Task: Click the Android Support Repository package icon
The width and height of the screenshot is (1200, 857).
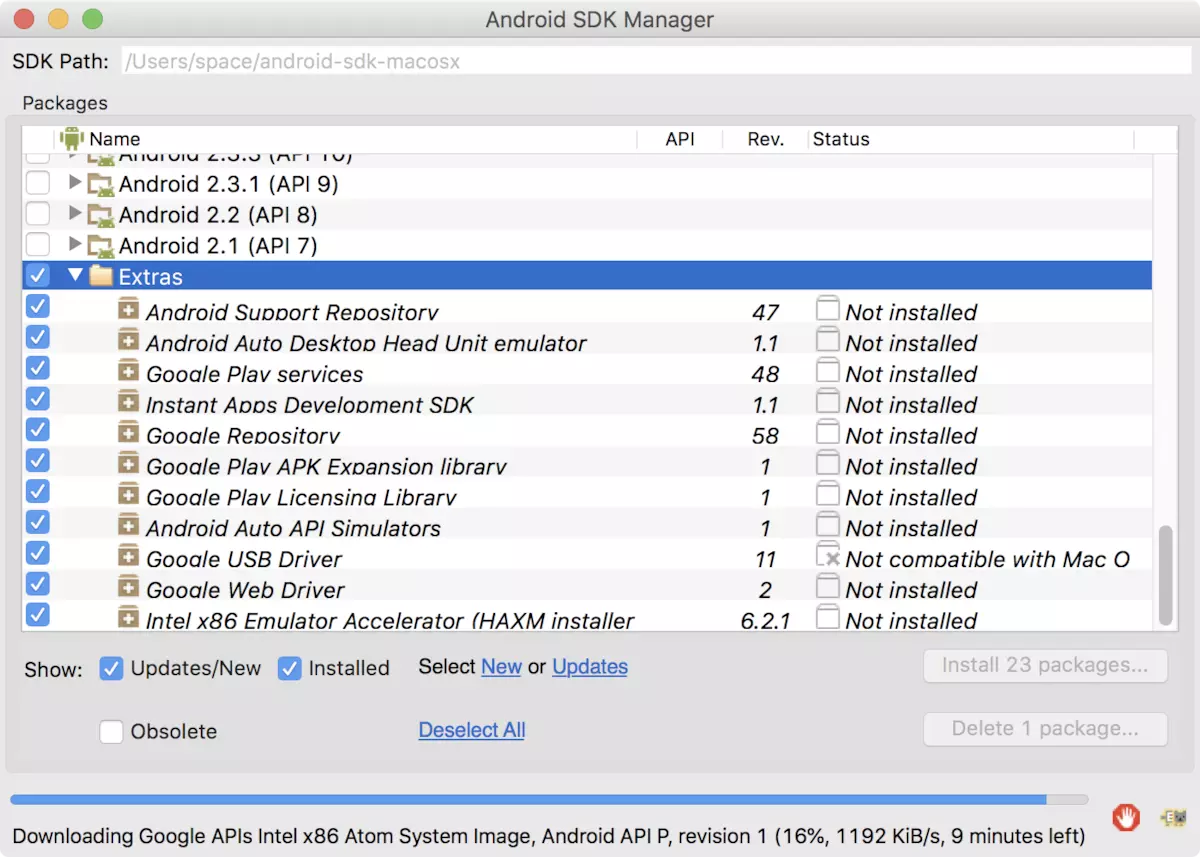Action: (x=128, y=309)
